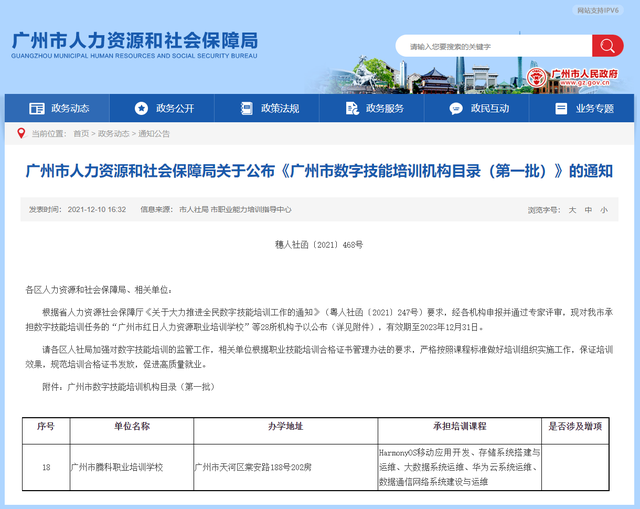Set font size to 中
Viewport: 640px width, 509px height.
coord(588,210)
